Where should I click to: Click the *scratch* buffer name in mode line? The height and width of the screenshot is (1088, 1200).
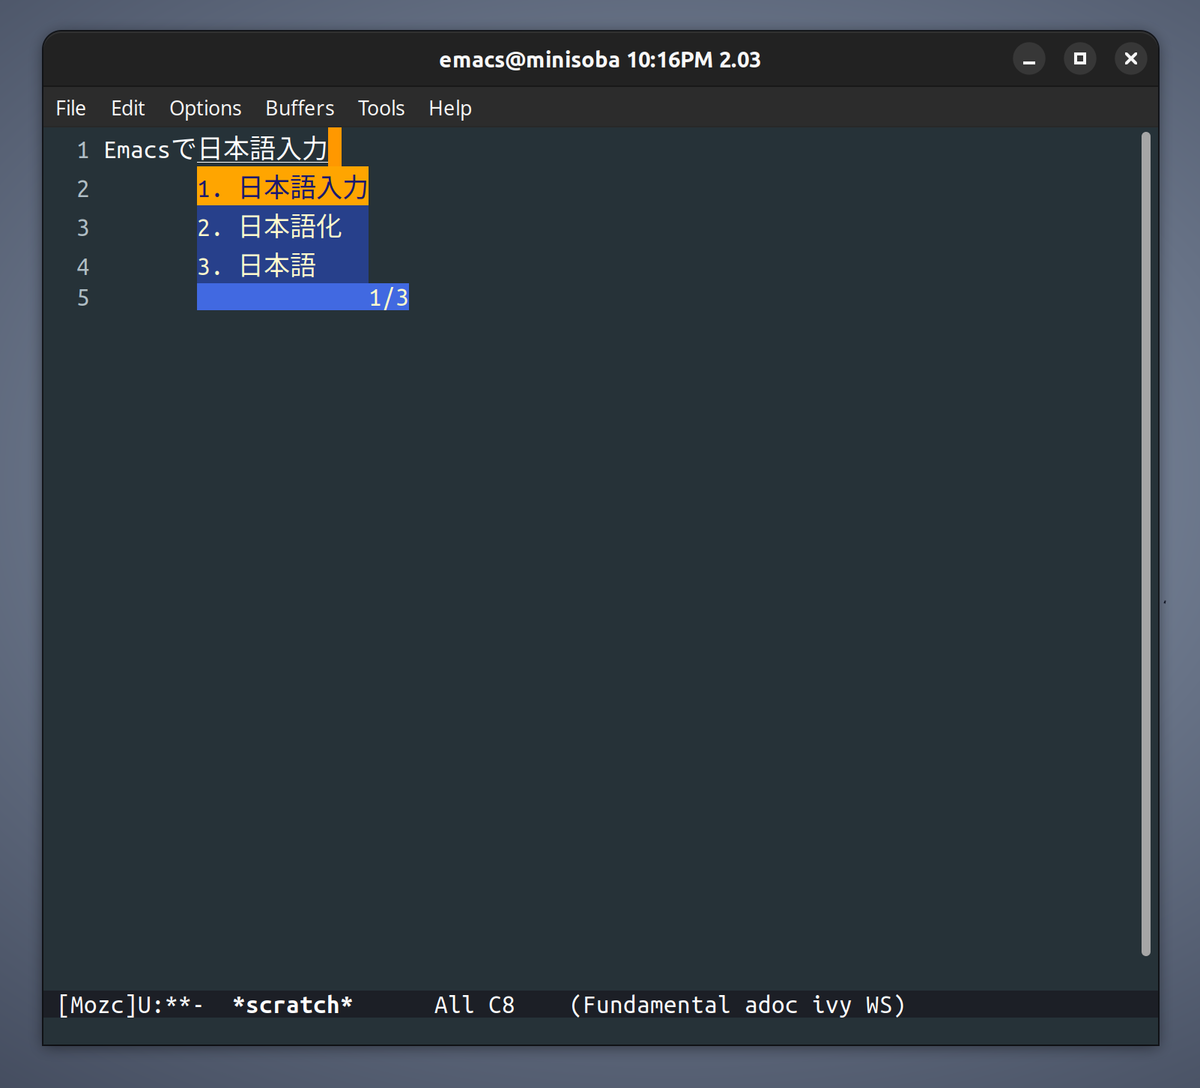tap(292, 1005)
